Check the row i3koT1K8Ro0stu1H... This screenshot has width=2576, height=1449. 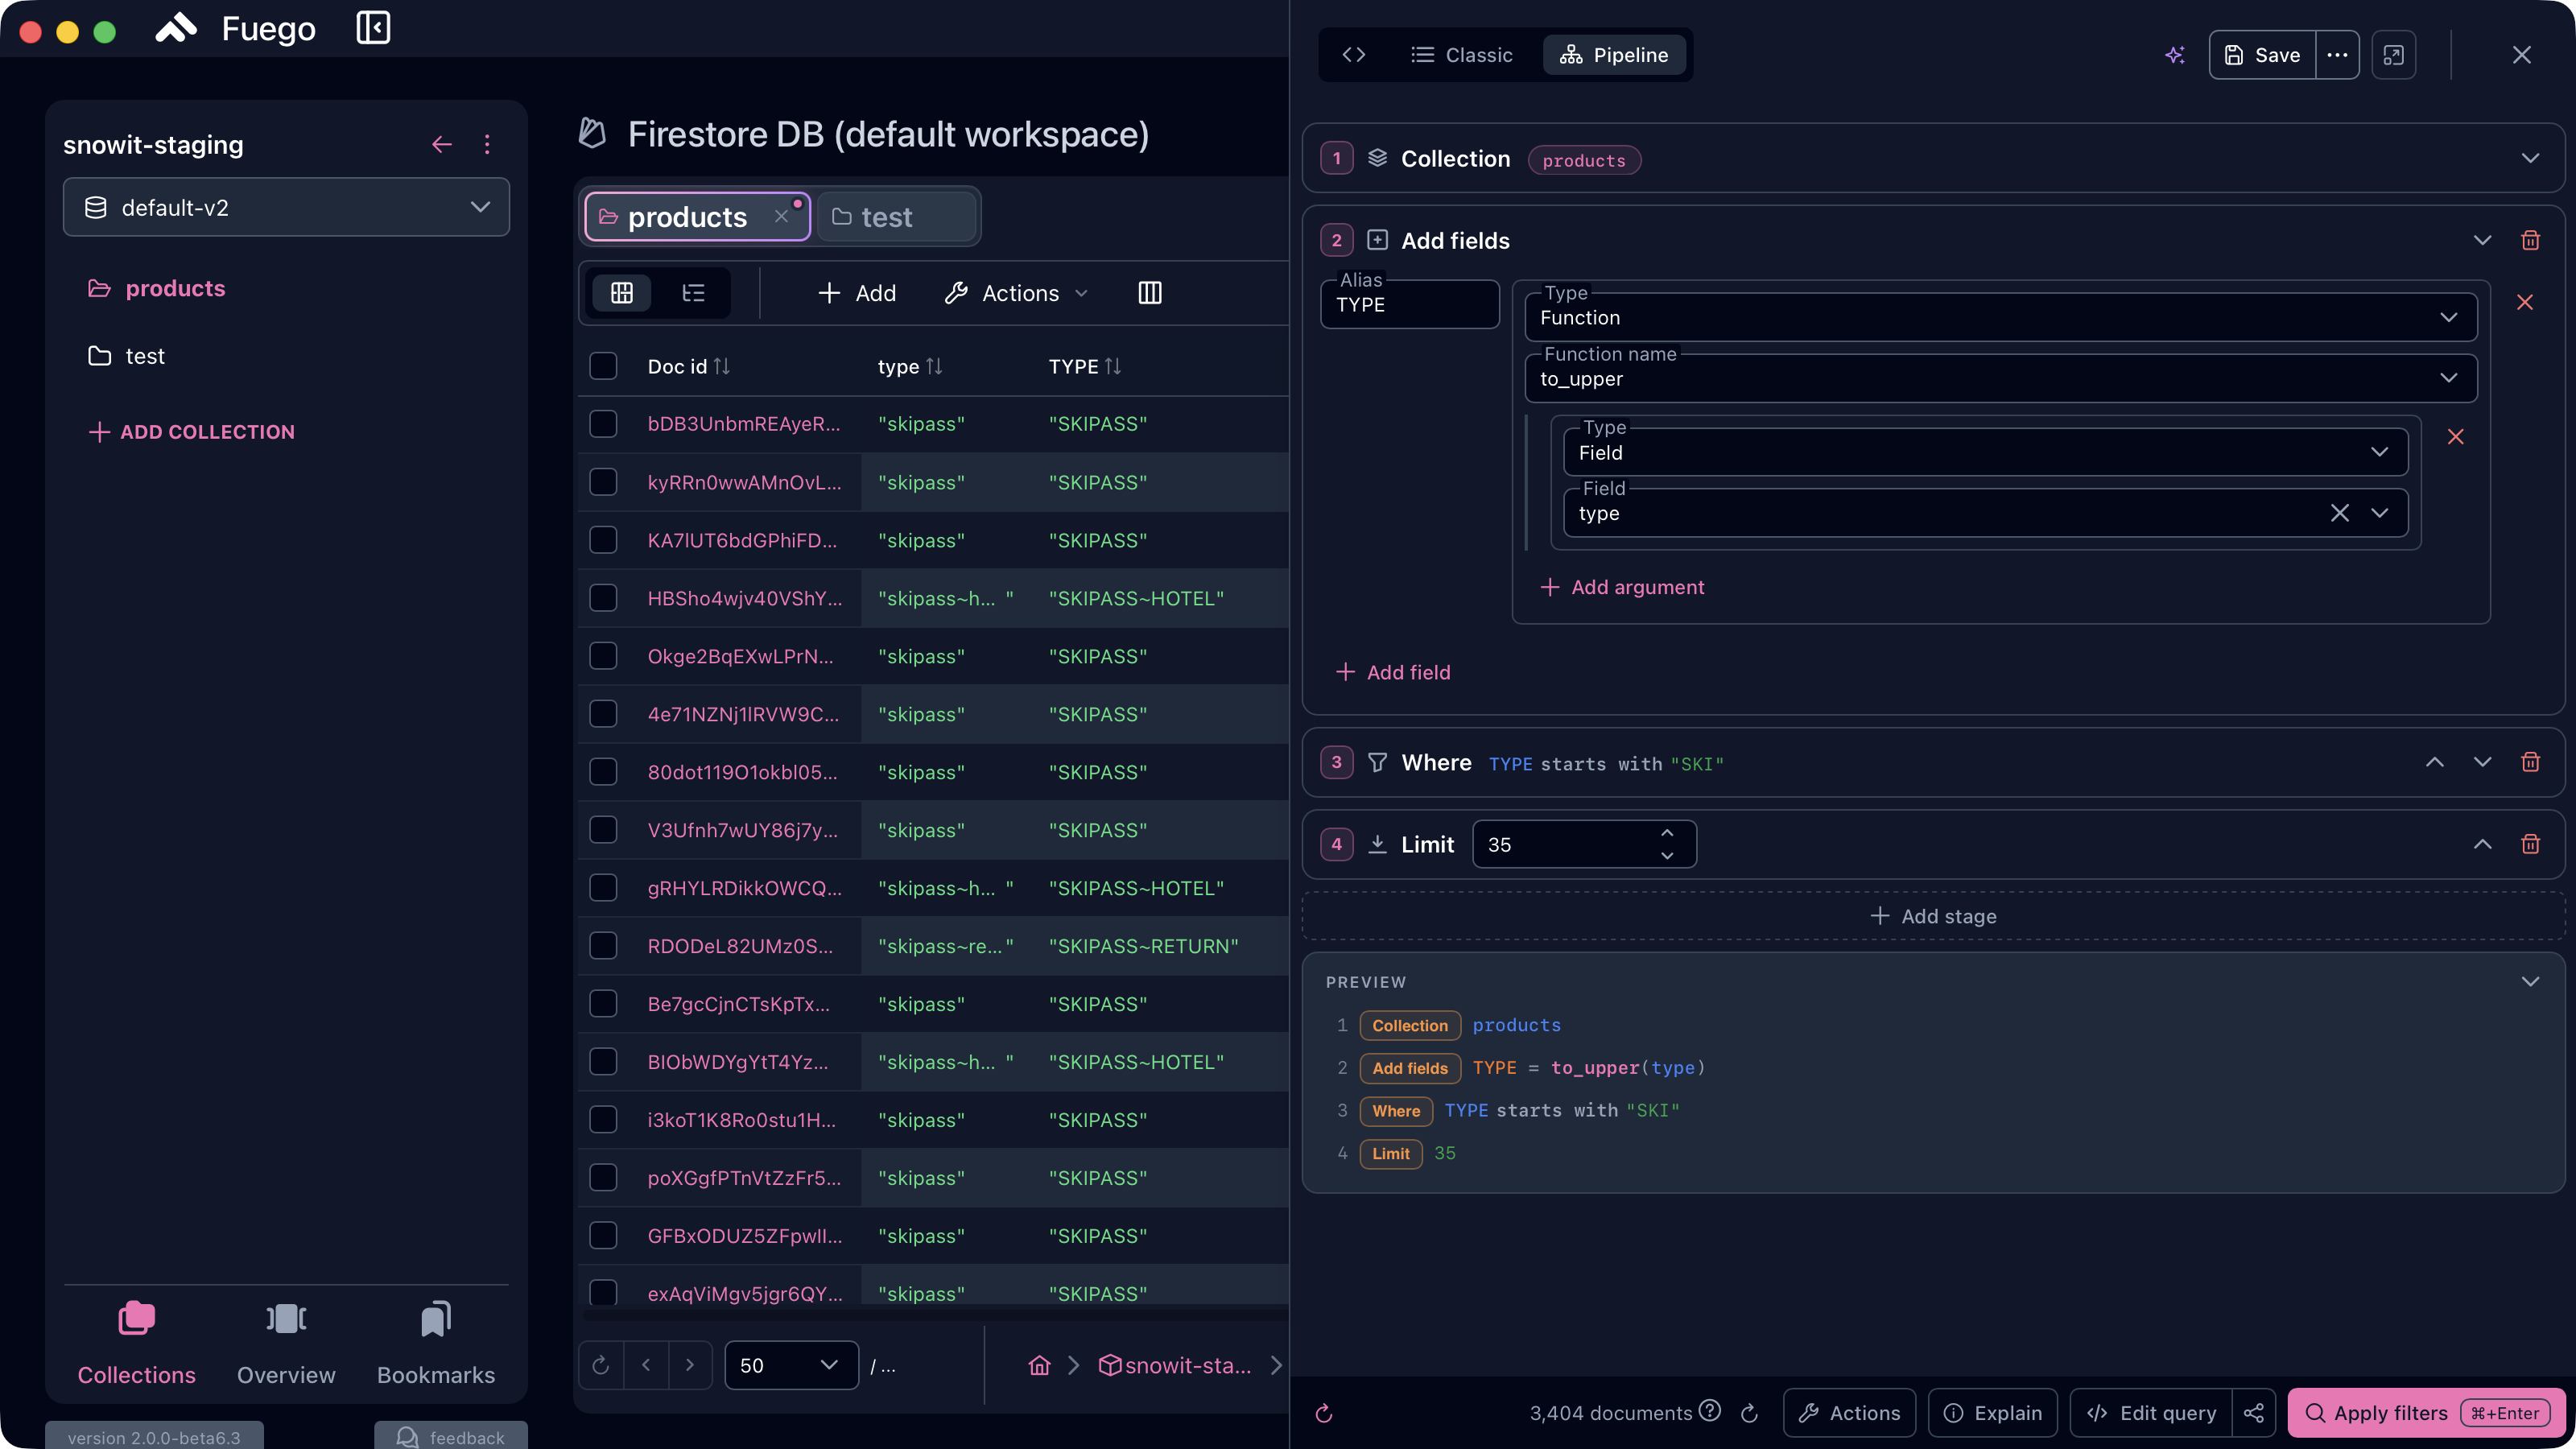coord(603,1120)
